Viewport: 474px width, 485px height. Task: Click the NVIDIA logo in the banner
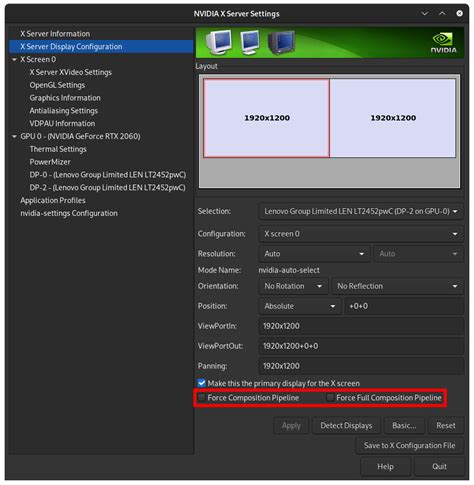coord(444,43)
